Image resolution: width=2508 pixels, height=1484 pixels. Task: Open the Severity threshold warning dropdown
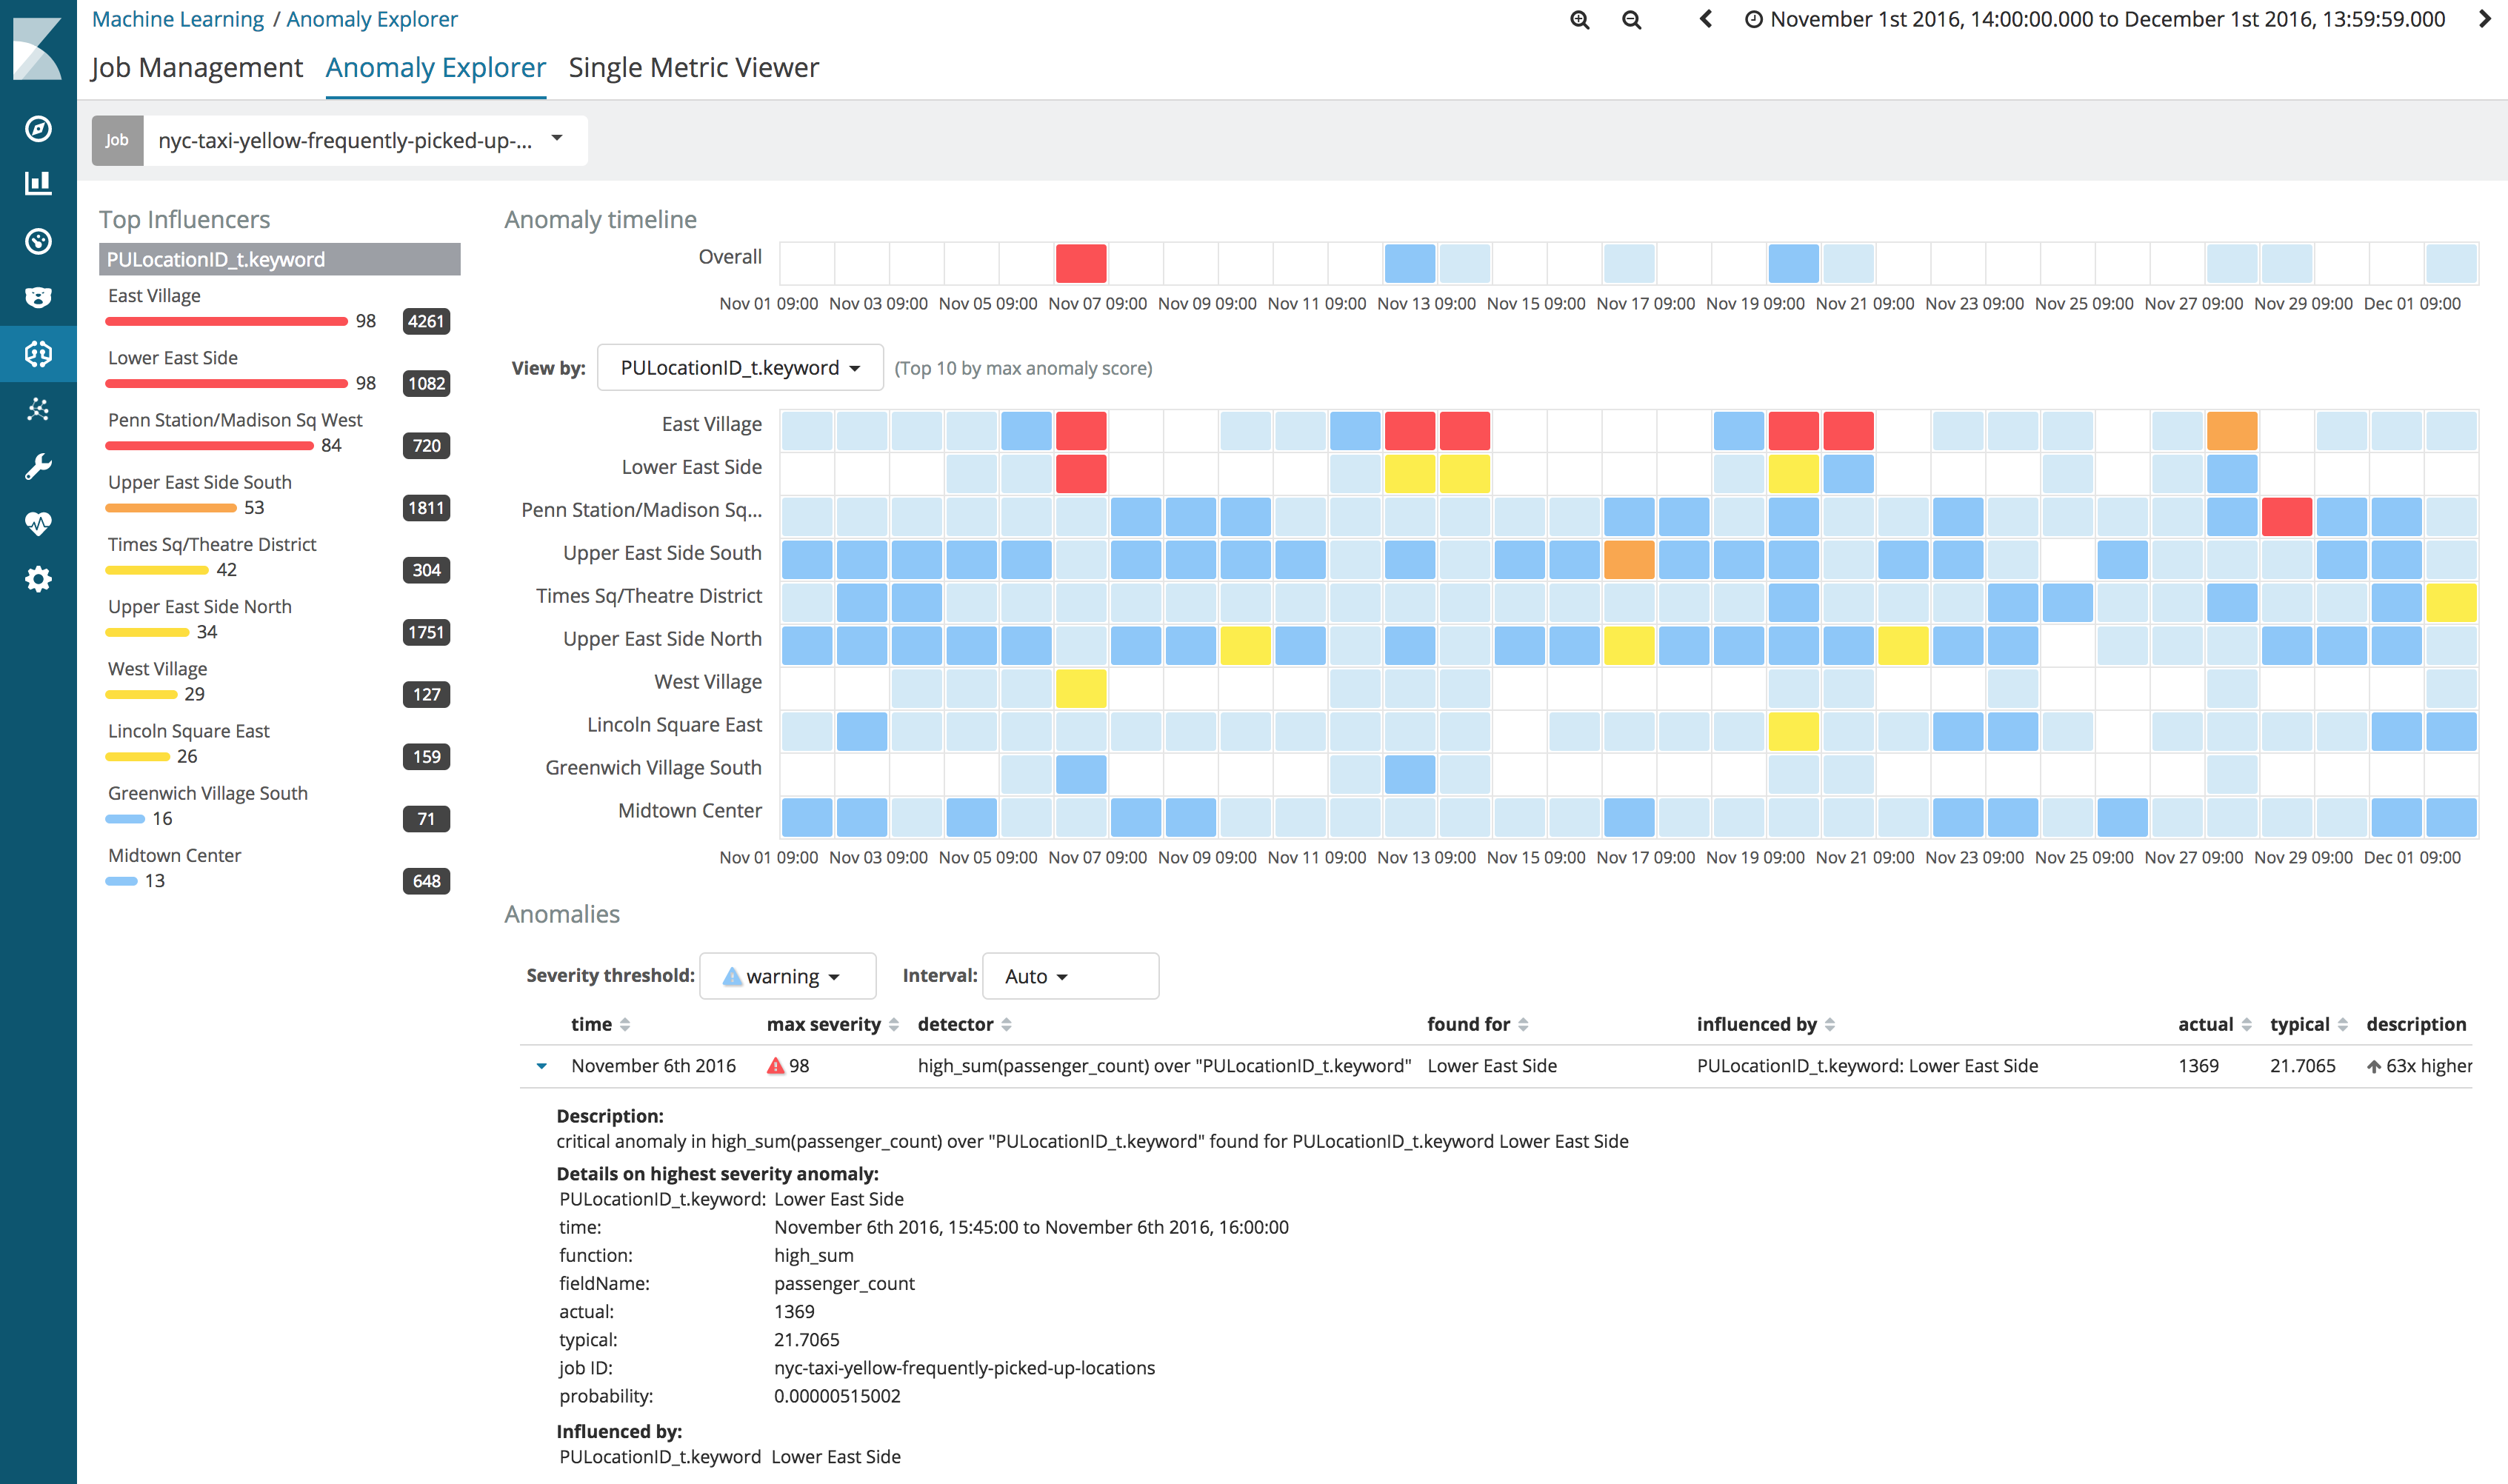point(787,976)
